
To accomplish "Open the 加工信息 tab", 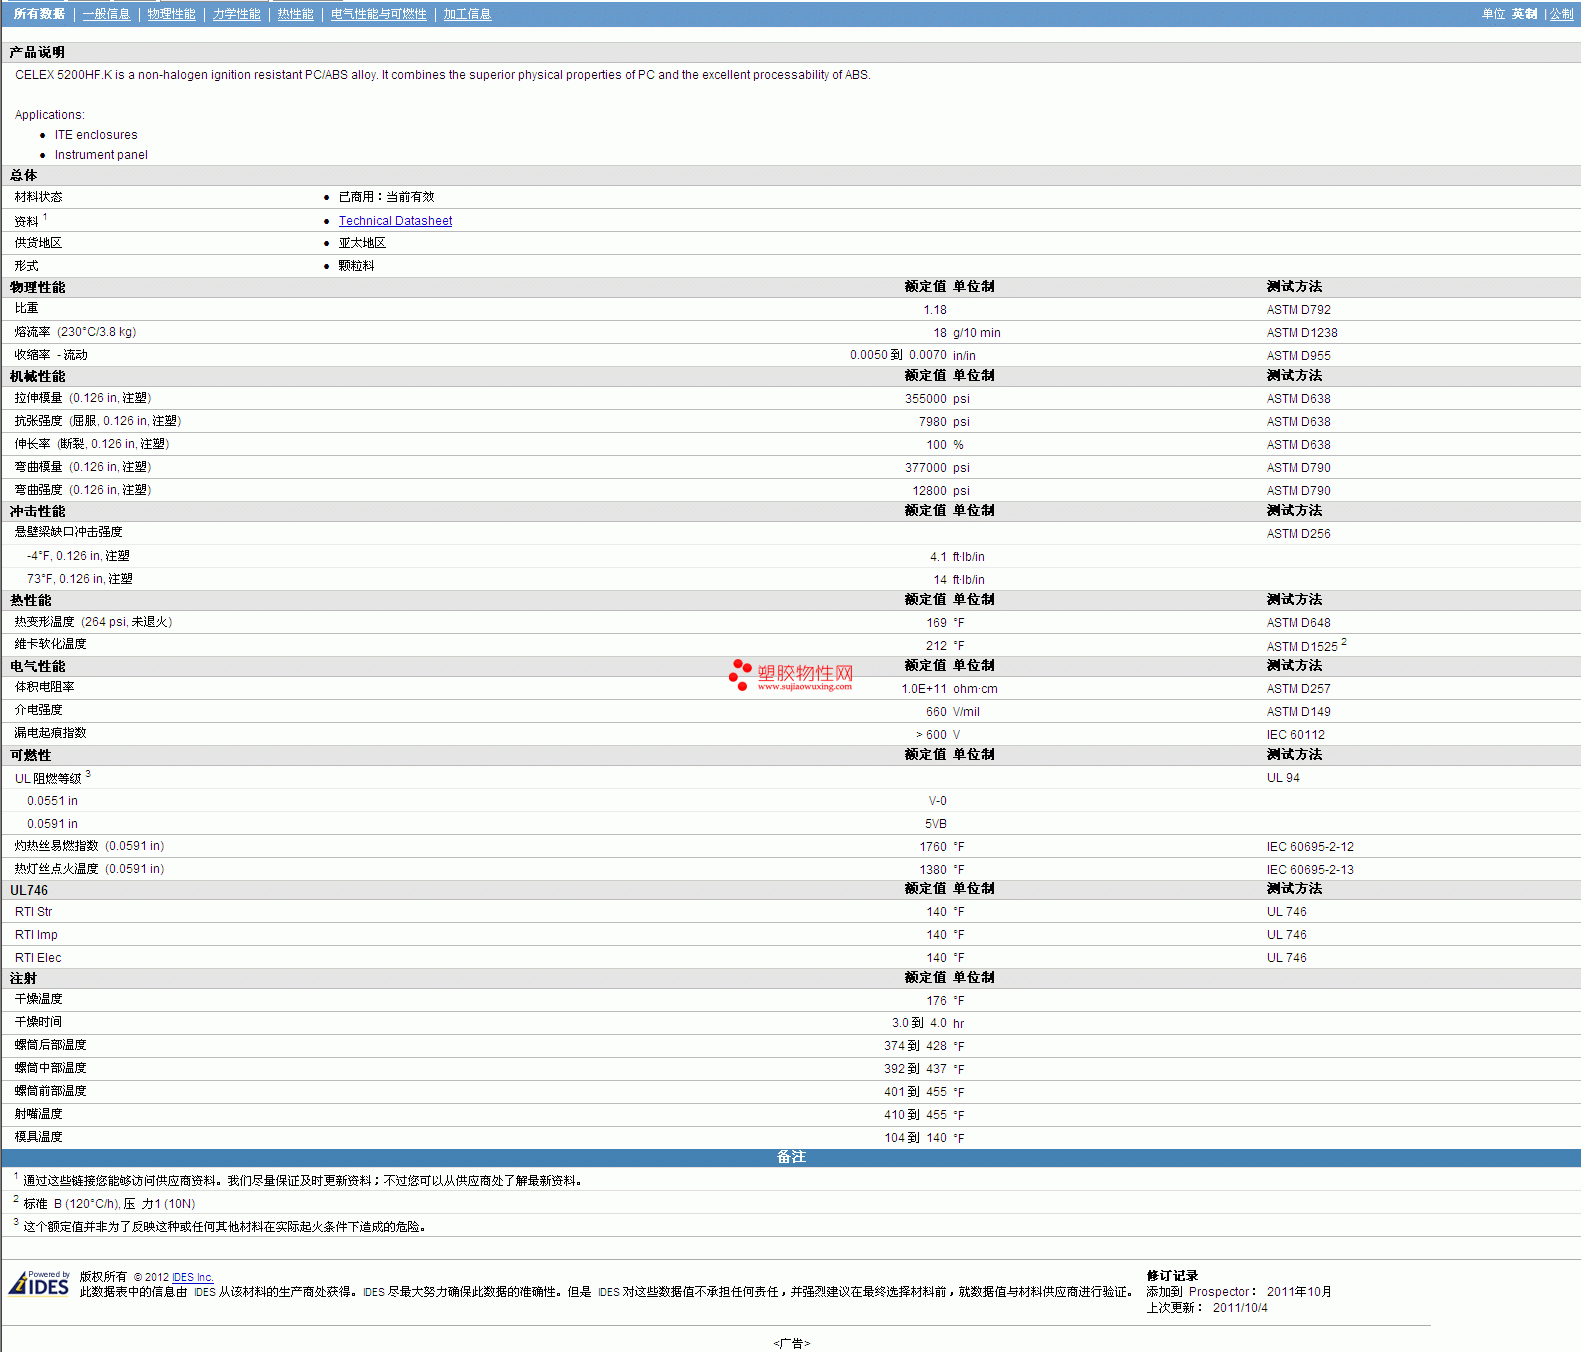I will point(467,14).
